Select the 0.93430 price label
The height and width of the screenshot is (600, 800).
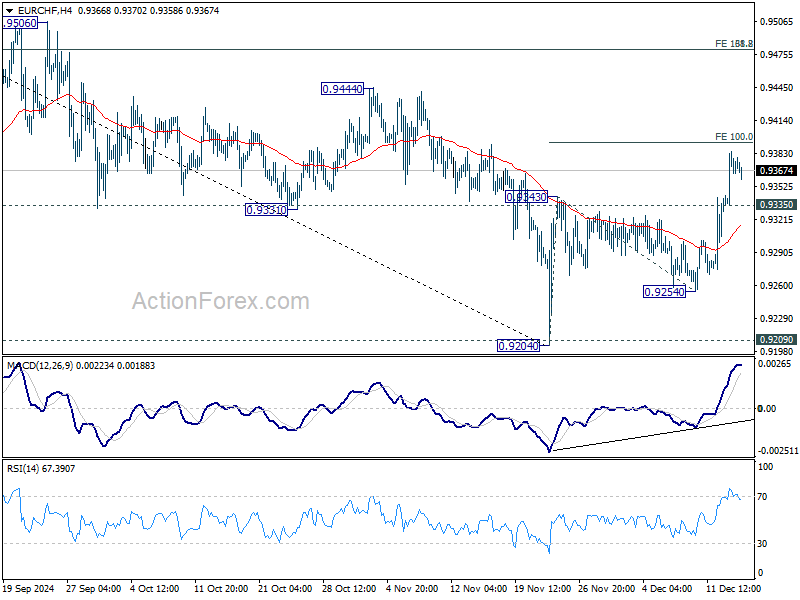coord(527,197)
